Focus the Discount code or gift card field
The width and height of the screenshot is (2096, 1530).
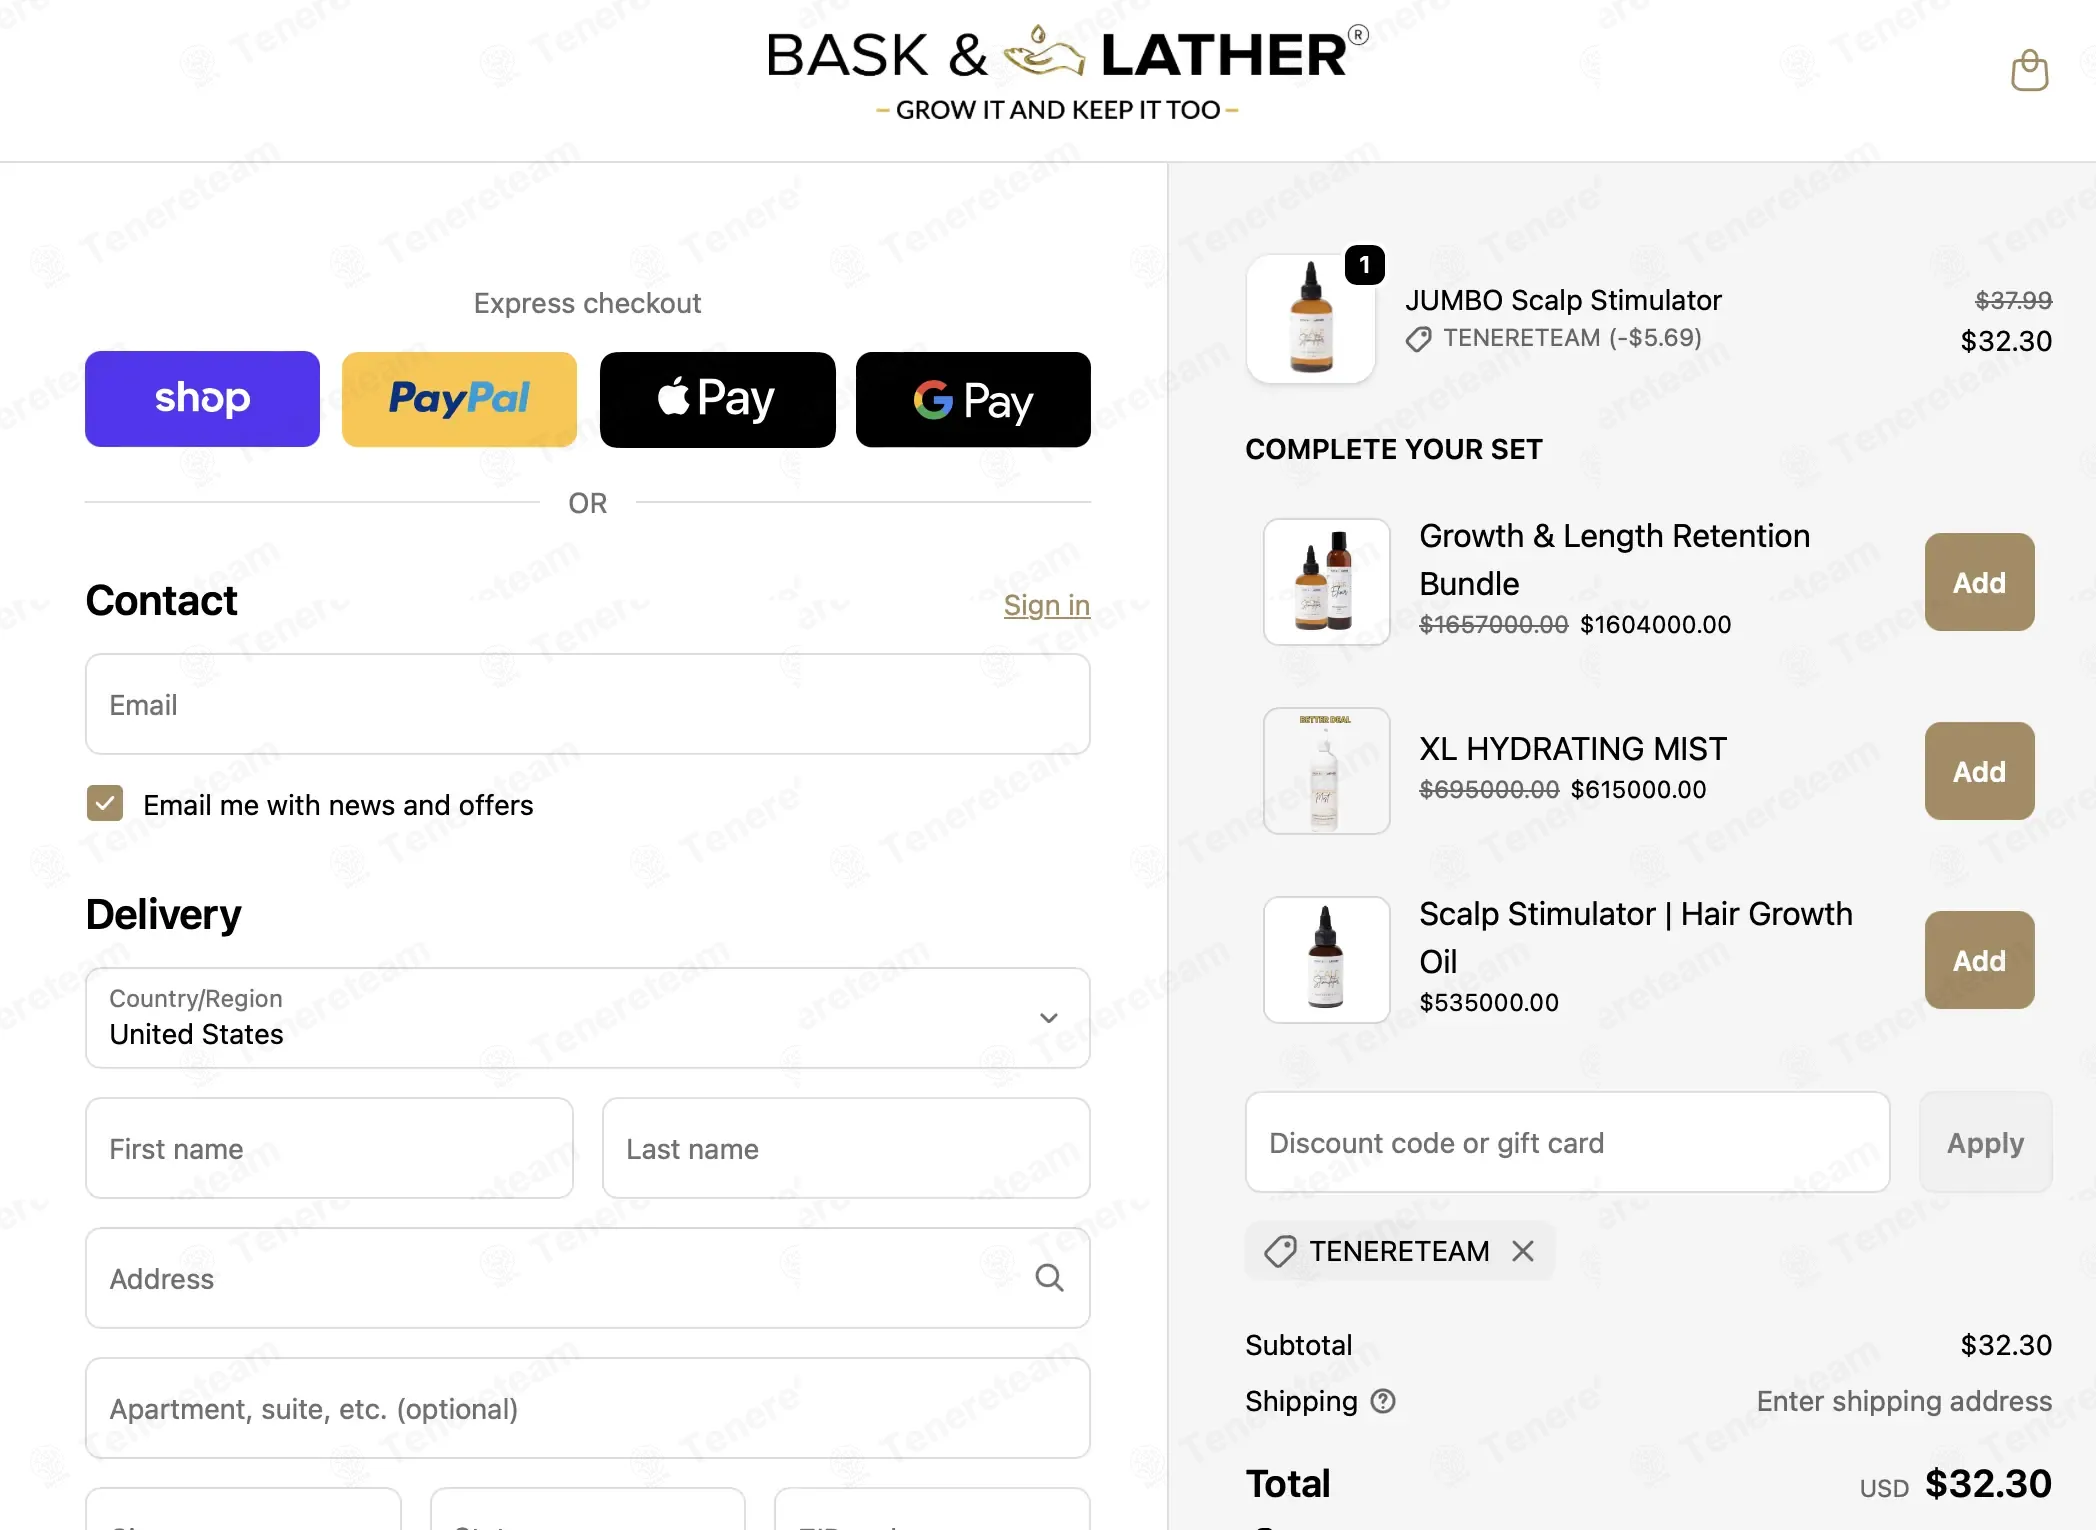(x=1567, y=1142)
